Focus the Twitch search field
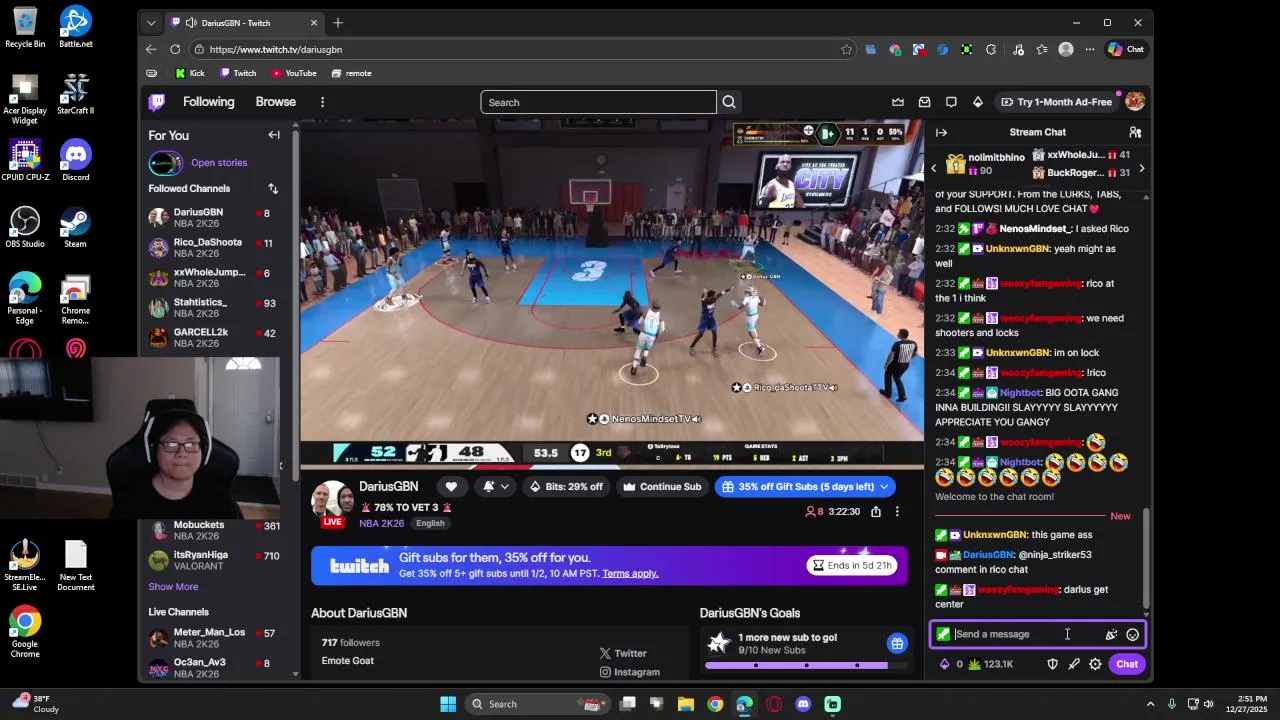The width and height of the screenshot is (1280, 720). click(598, 102)
